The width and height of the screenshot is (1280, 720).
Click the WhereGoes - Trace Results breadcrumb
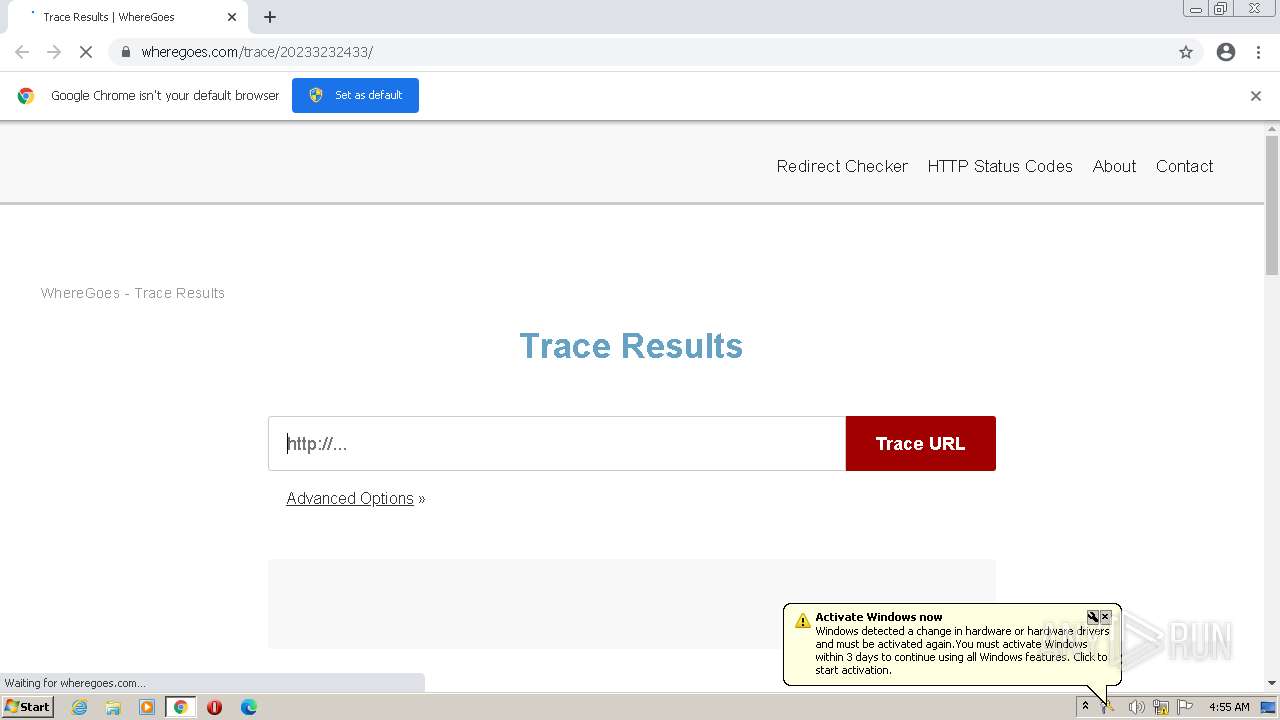(133, 293)
